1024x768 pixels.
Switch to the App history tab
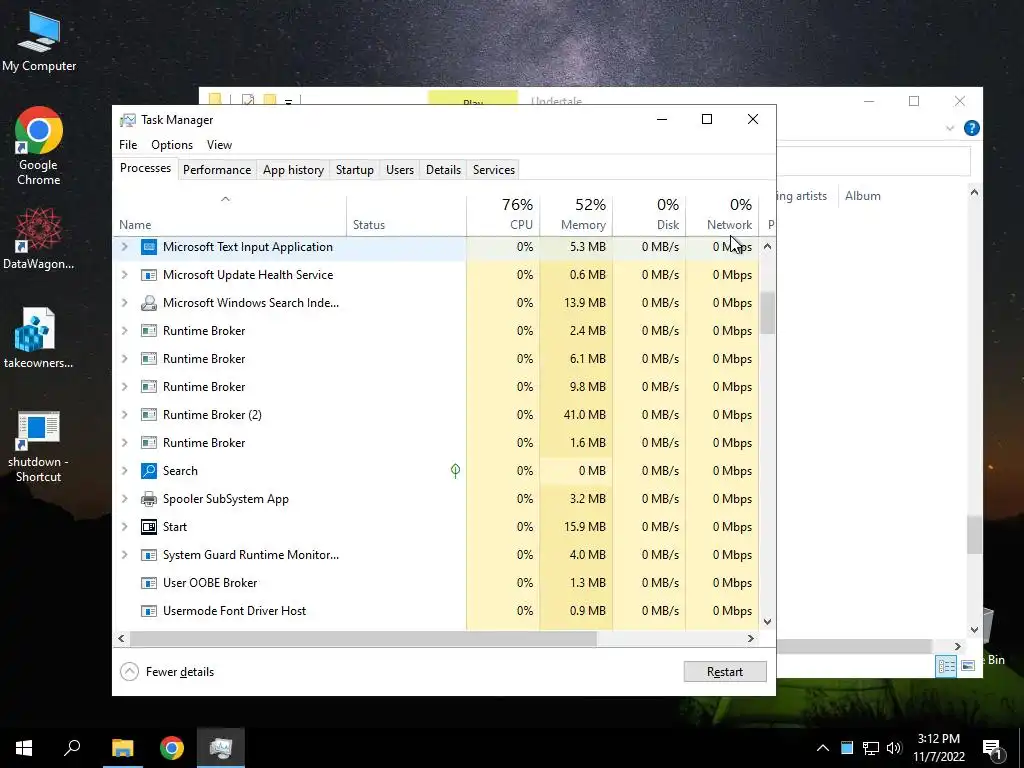click(293, 170)
